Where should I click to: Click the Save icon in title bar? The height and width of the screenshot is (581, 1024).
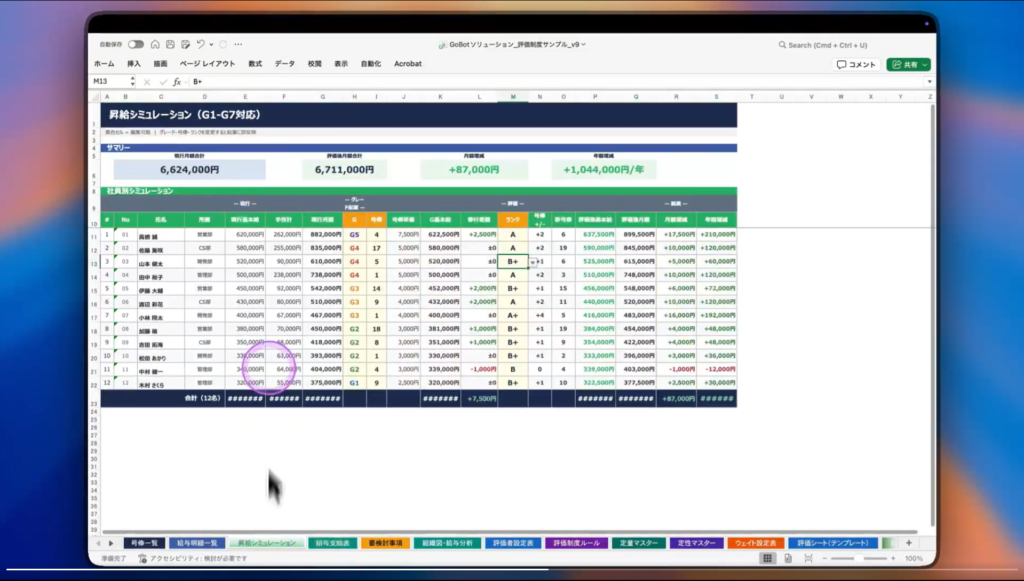tap(169, 44)
